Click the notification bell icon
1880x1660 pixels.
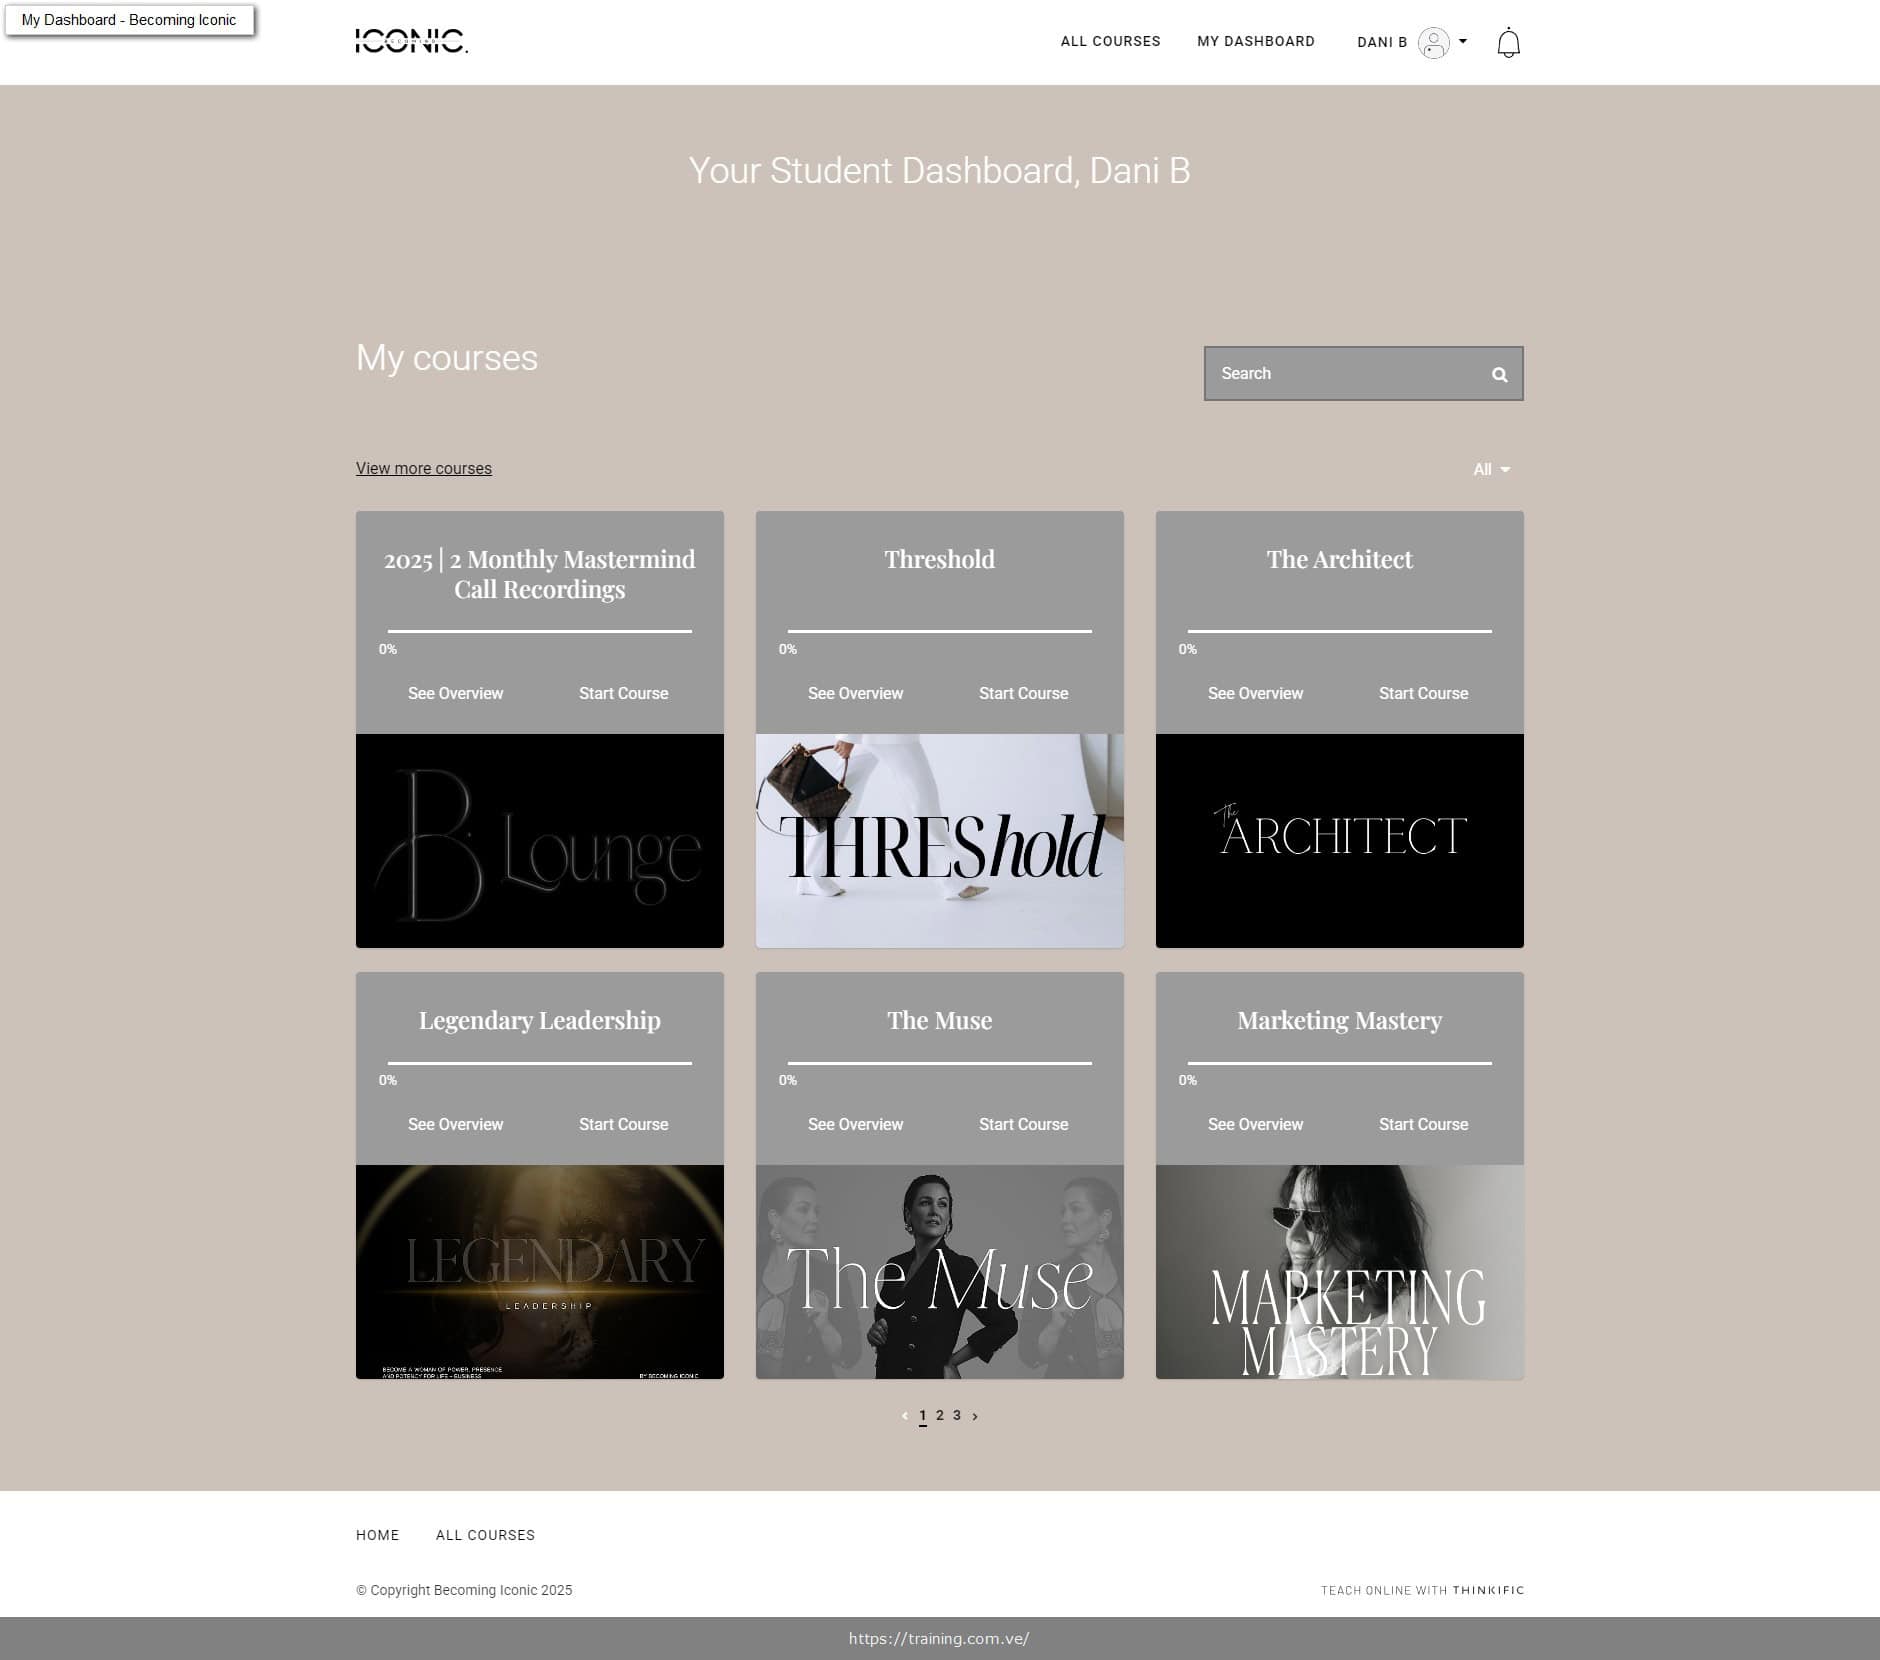(x=1508, y=43)
